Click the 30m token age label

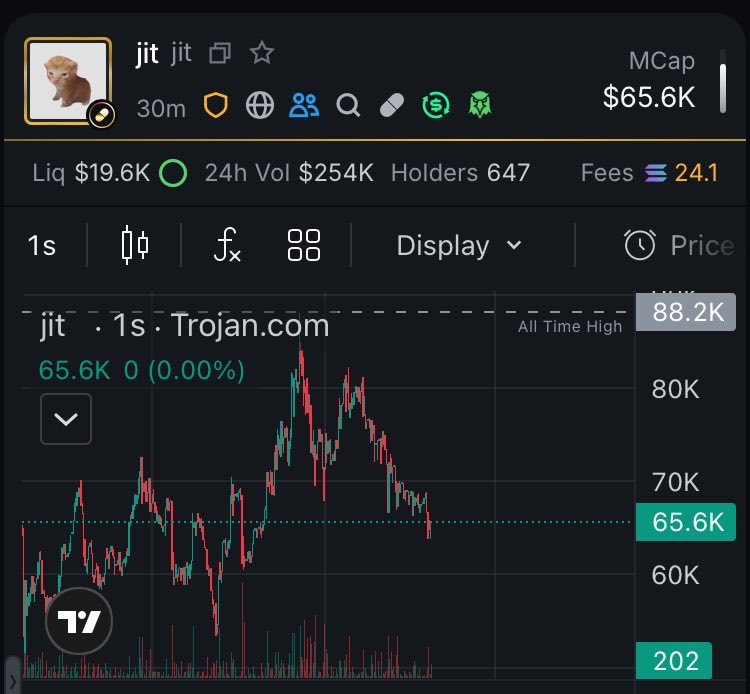161,108
